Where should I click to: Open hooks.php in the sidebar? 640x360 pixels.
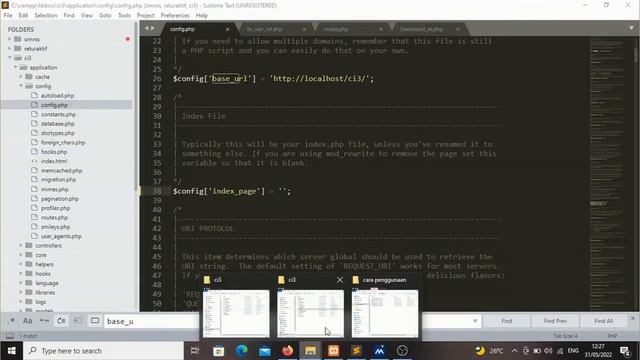54,152
